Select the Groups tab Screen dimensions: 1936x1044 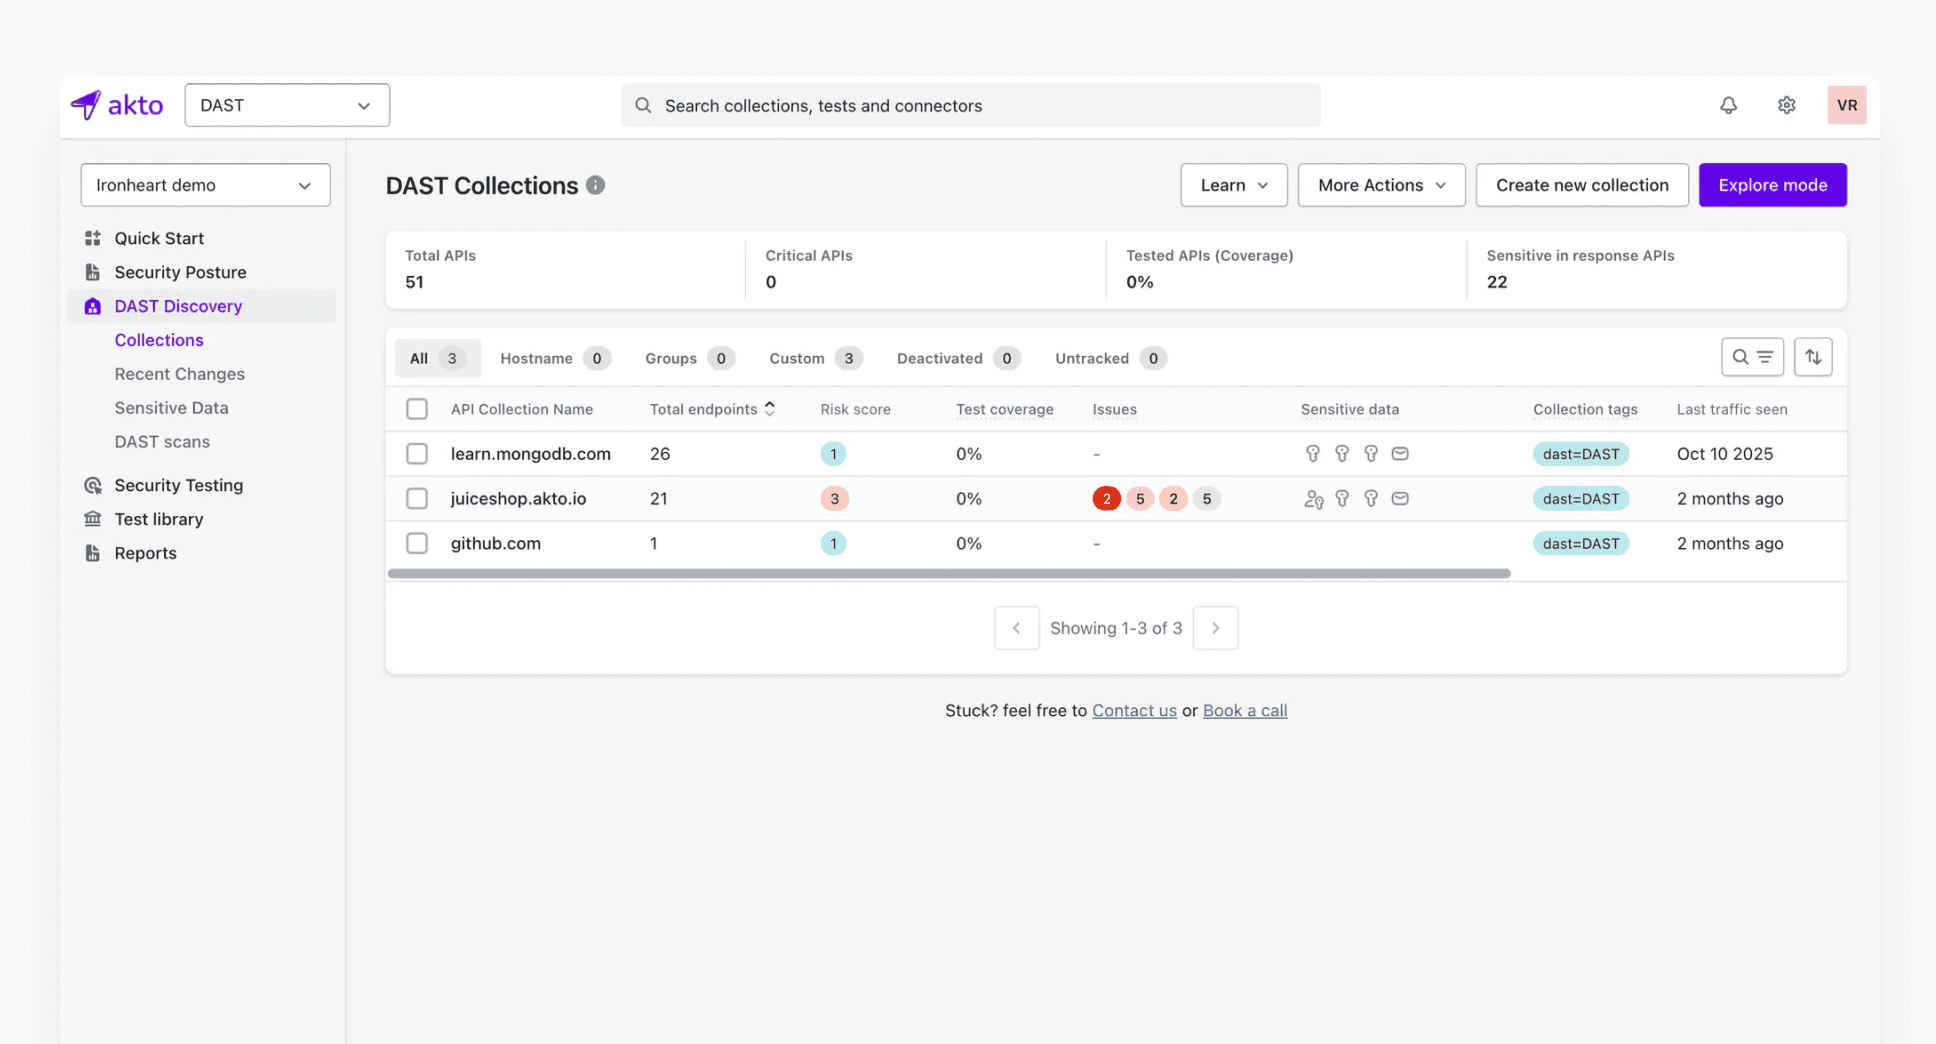tap(690, 358)
